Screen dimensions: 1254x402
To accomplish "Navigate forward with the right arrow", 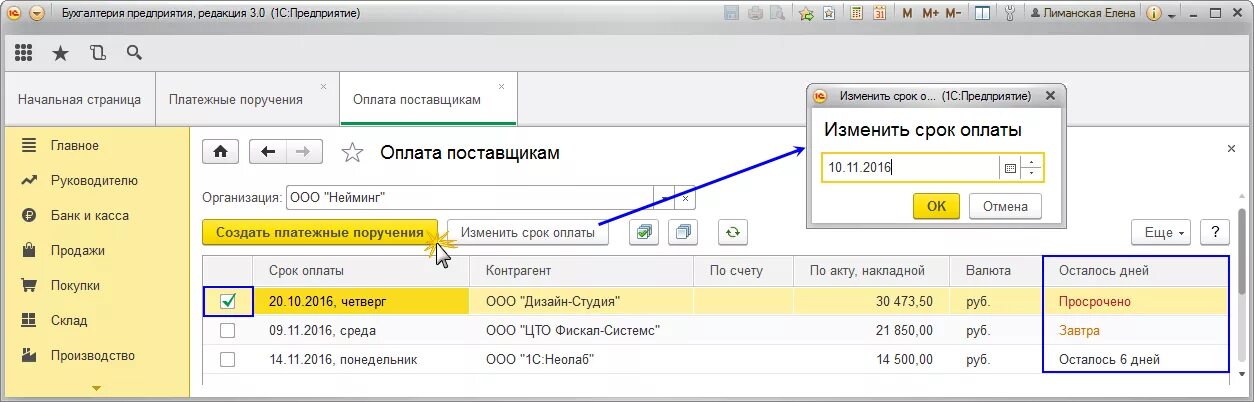I will click(x=304, y=152).
